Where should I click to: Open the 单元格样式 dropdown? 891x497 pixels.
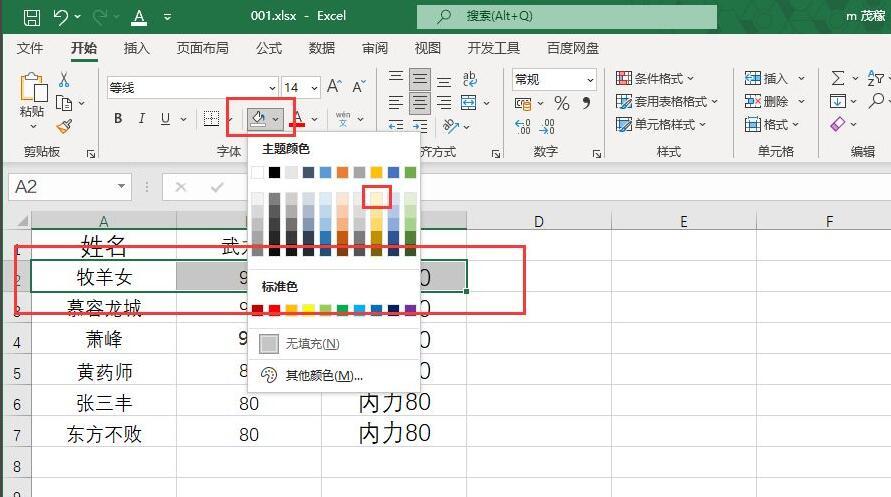[660, 124]
